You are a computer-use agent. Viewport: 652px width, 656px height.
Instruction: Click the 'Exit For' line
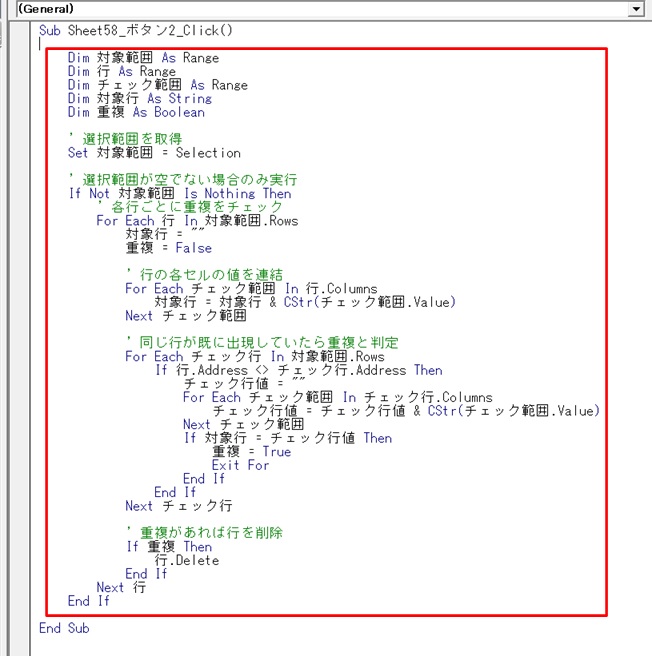click(241, 466)
